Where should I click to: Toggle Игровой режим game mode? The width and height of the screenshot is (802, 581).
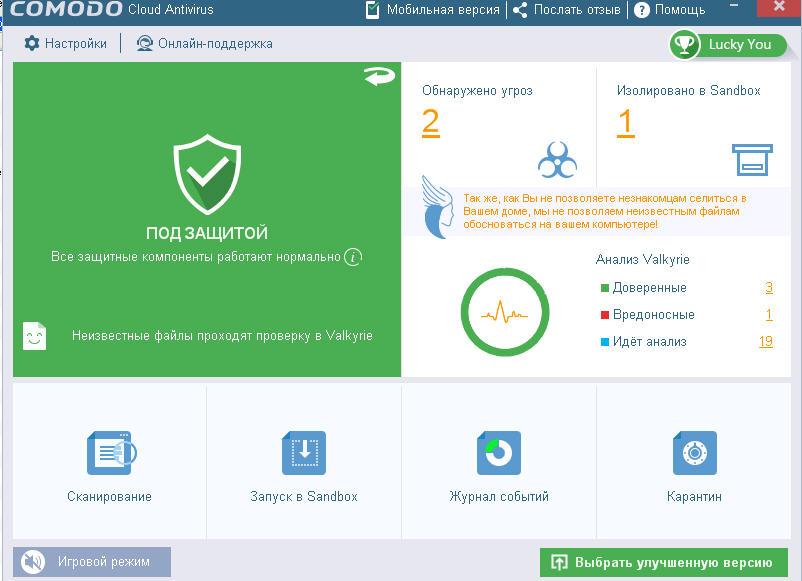click(x=92, y=562)
